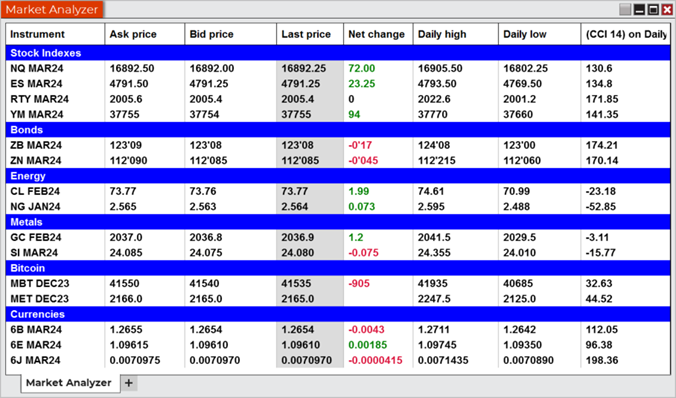Sort by Ask price column header
This screenshot has height=398, width=676.
pyautogui.click(x=144, y=34)
